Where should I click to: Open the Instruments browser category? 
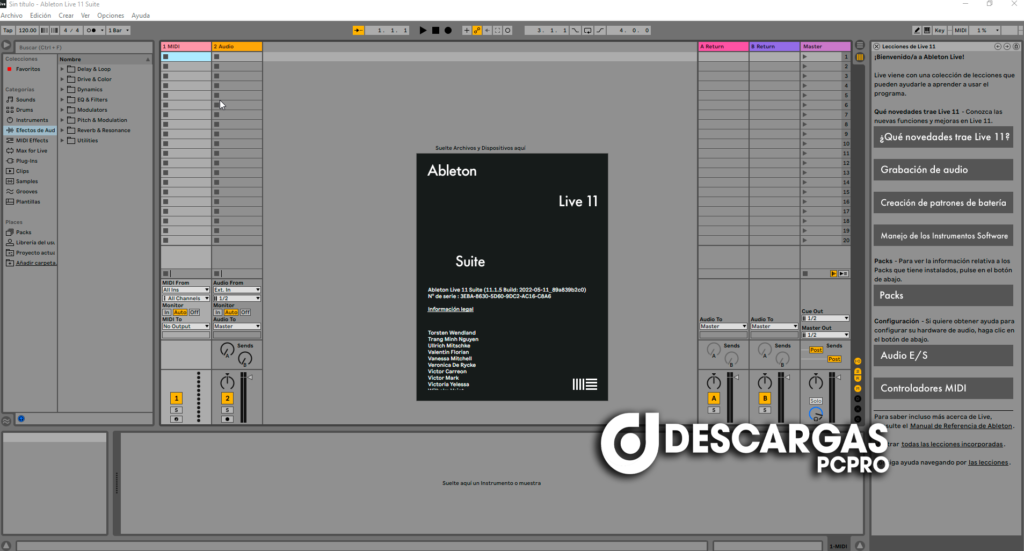click(31, 120)
